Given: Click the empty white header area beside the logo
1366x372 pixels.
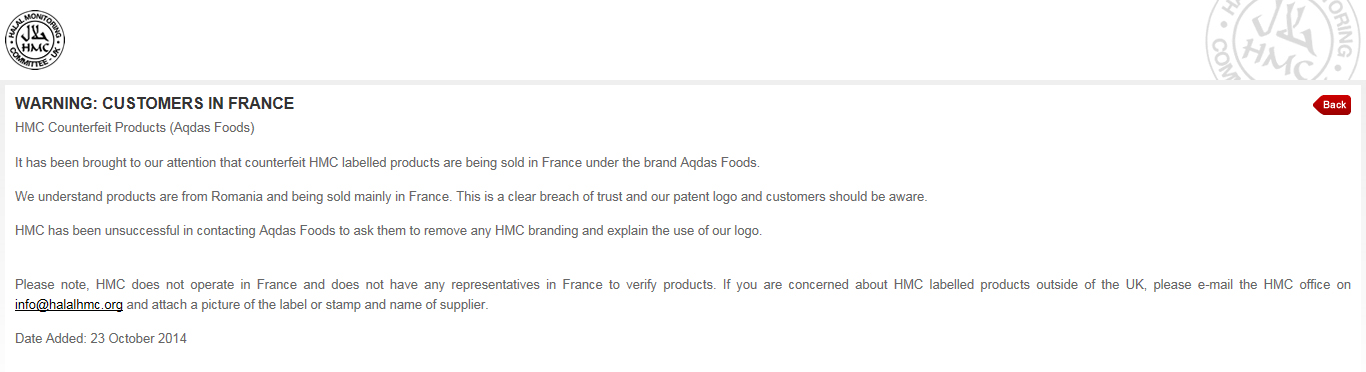Looking at the screenshot, I should pos(600,40).
